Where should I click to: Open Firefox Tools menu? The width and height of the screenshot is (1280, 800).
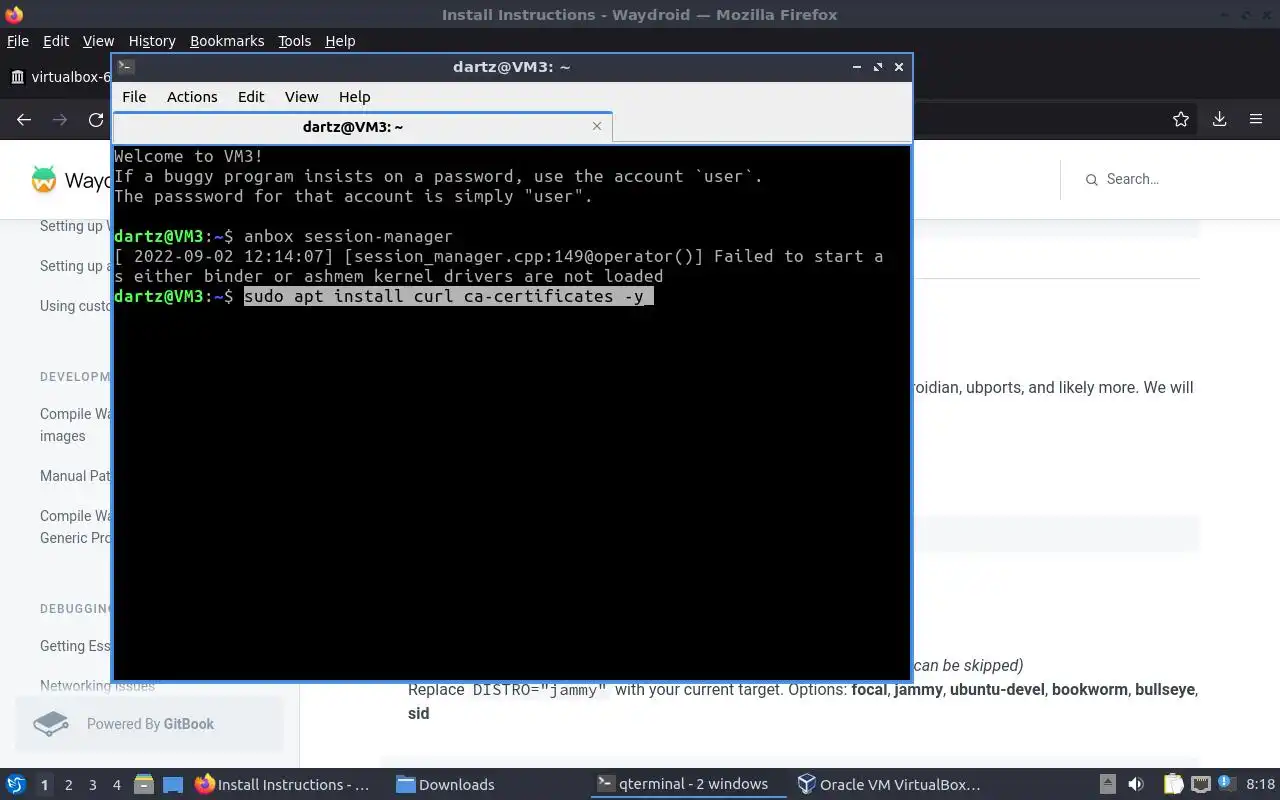coord(294,41)
